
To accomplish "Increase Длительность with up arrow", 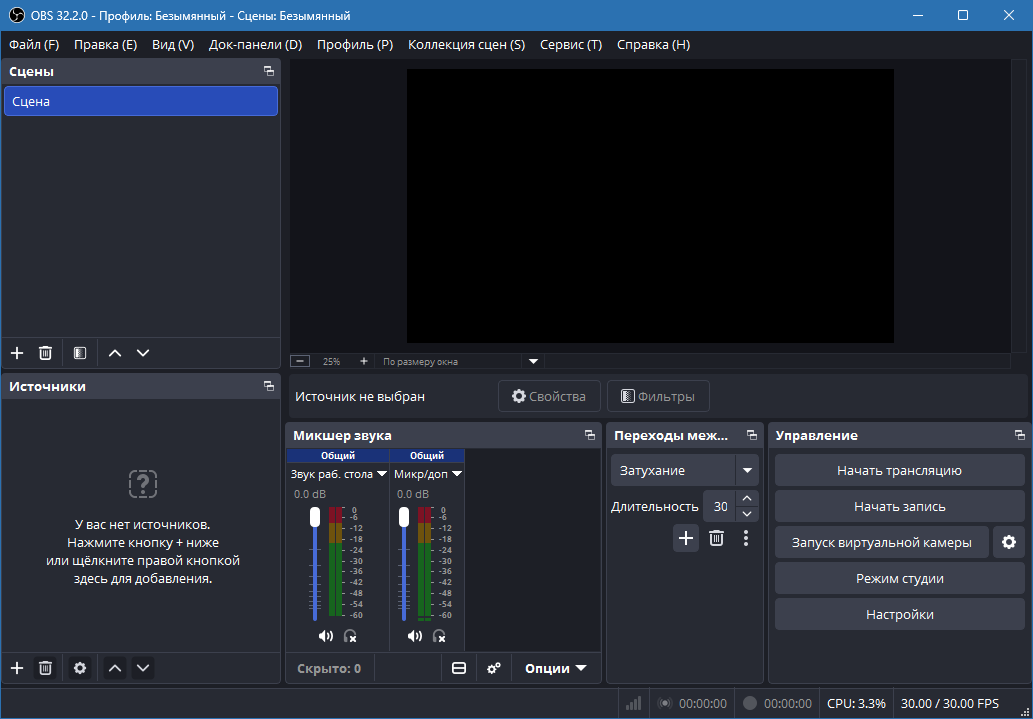I will [746, 499].
